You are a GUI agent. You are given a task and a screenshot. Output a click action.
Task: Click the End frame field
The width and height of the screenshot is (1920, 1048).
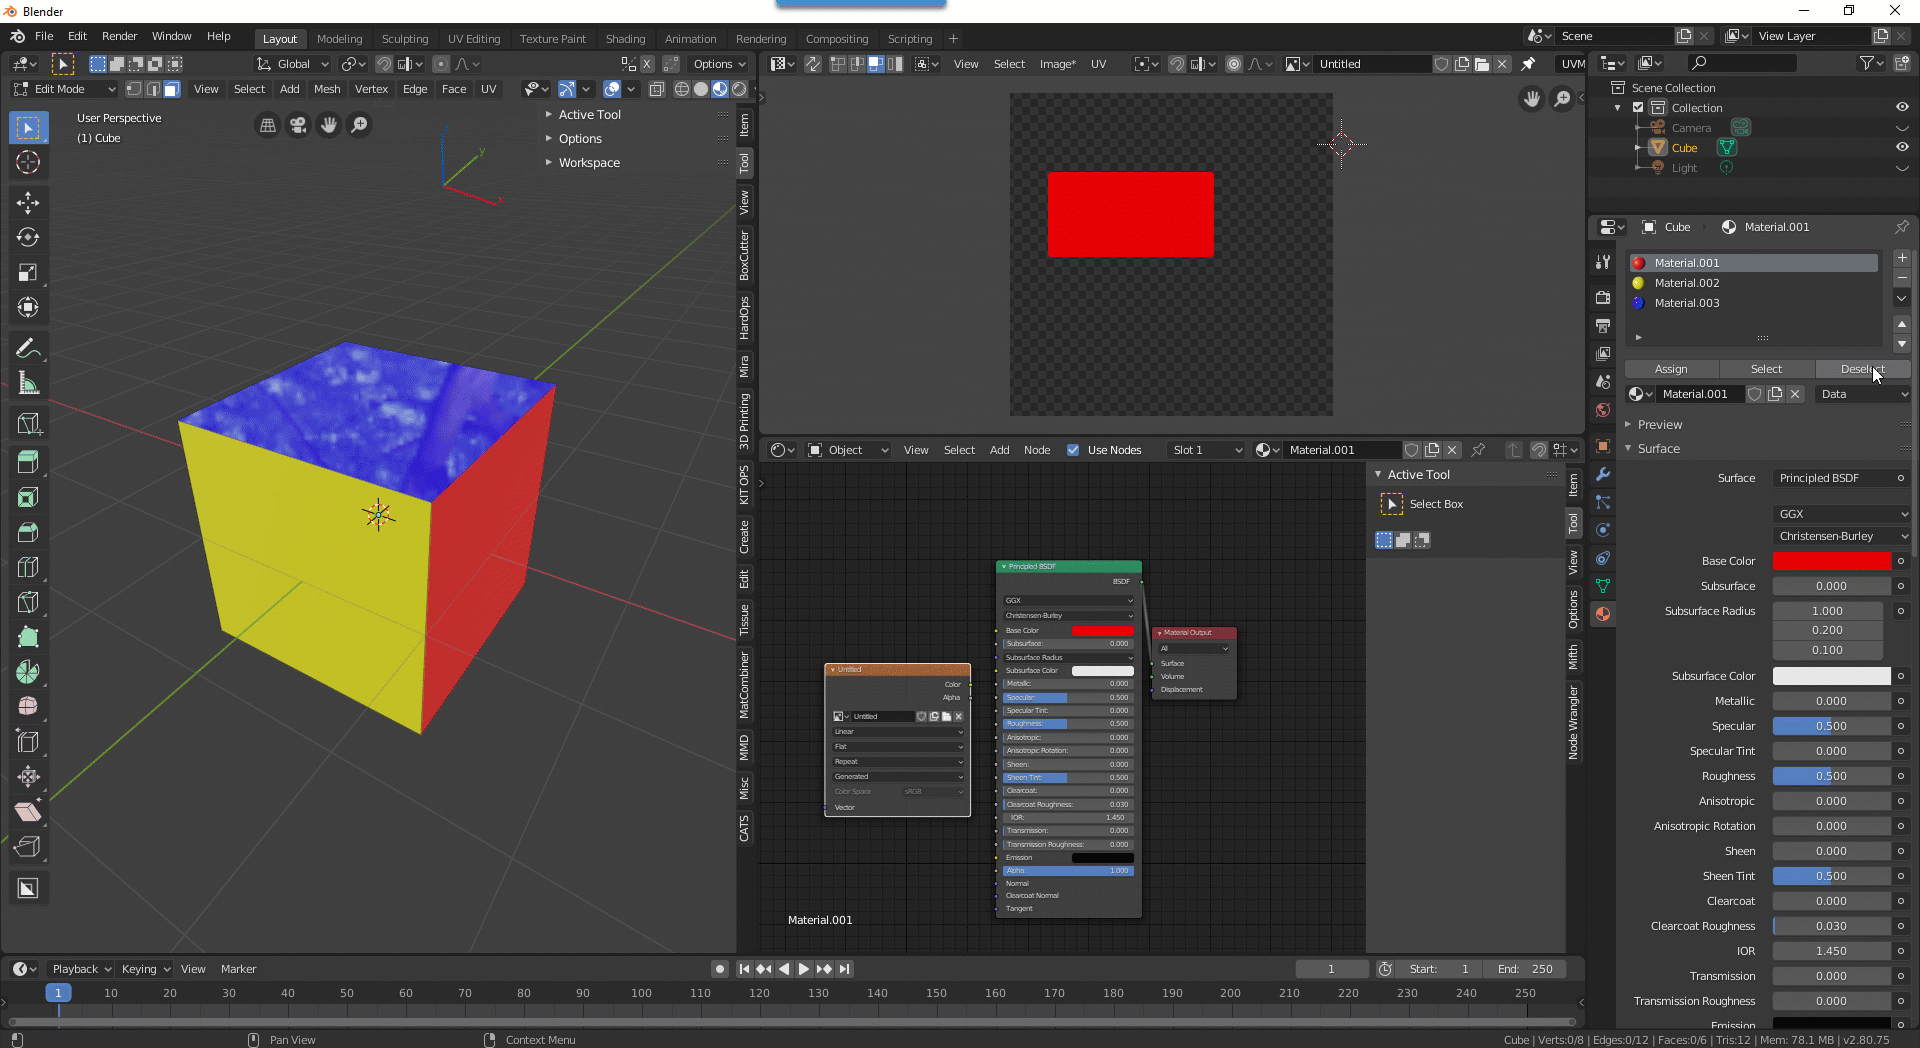click(1525, 969)
